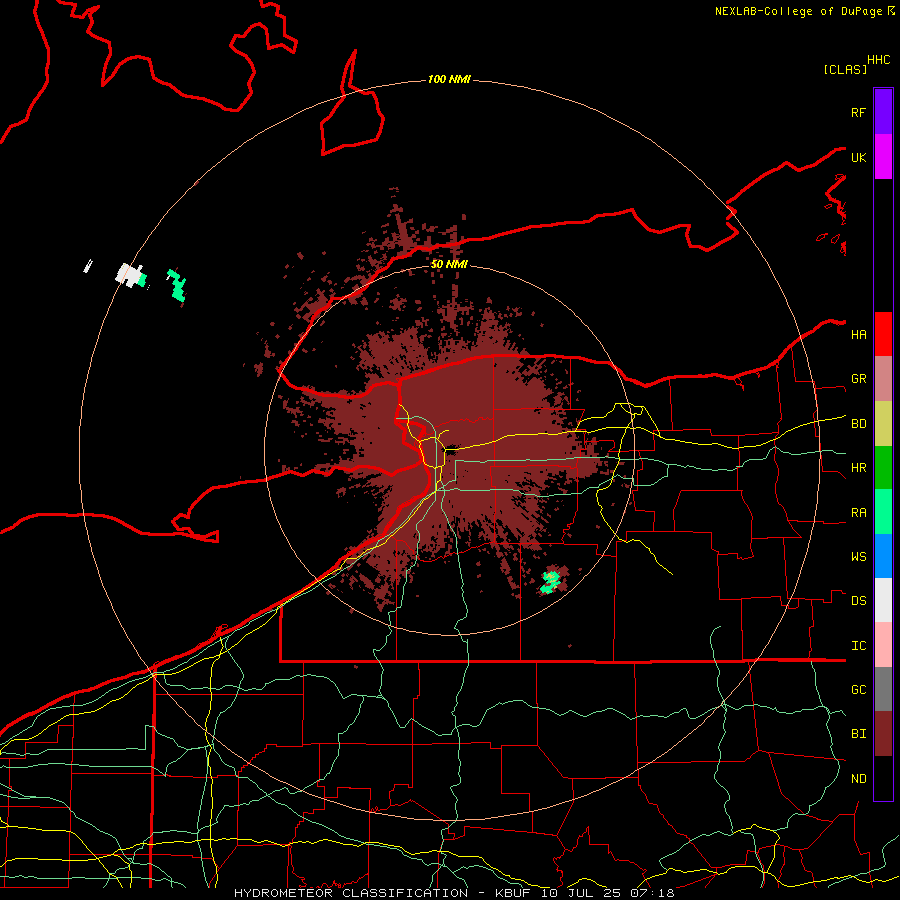Click the GC gray legend swatch
This screenshot has width=900, height=900.
883,689
